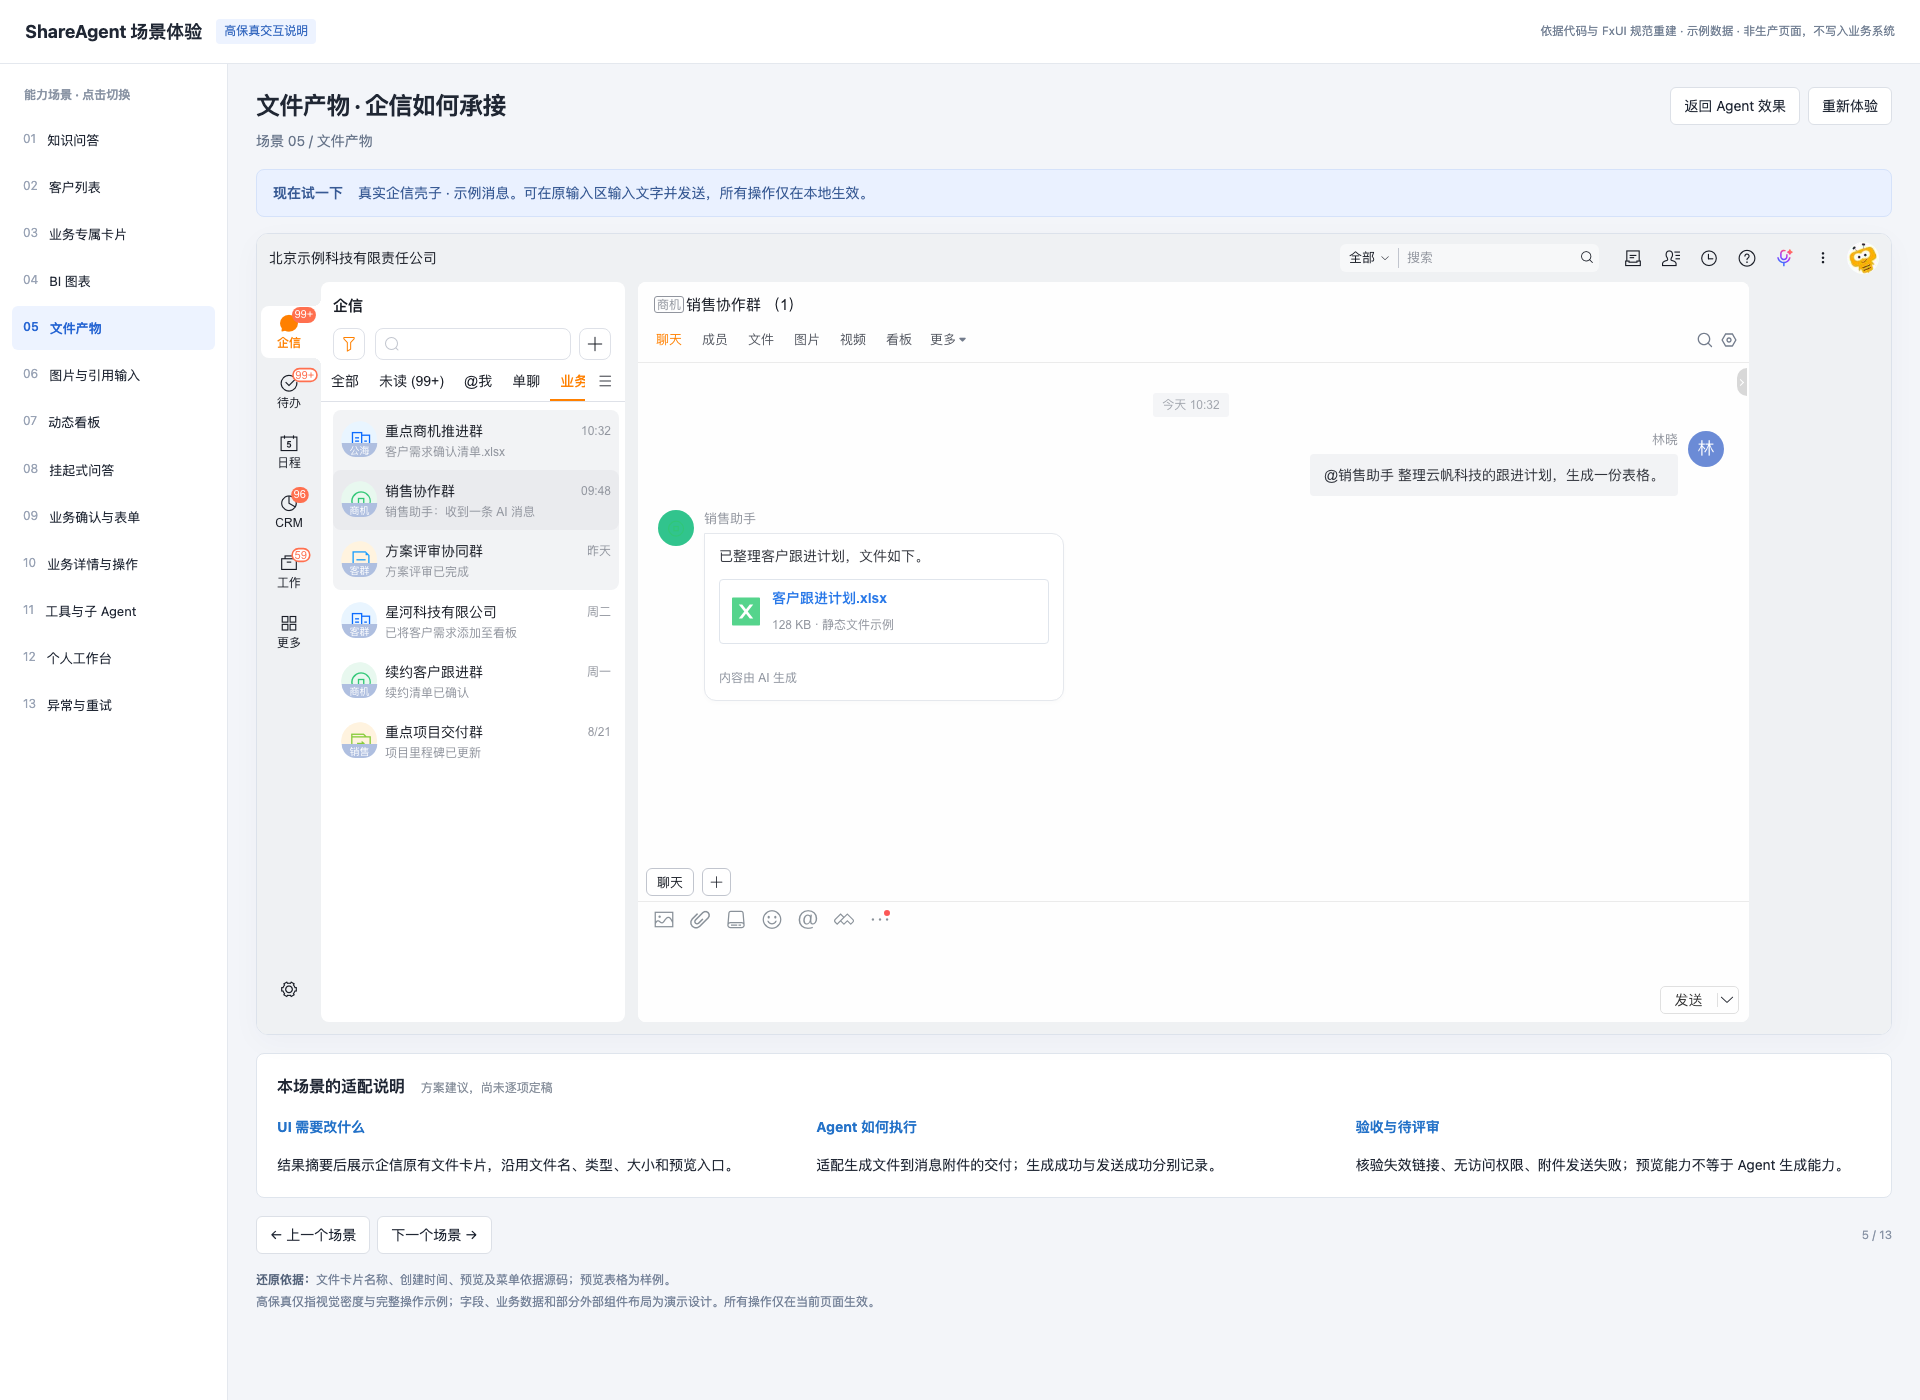
Task: Open the 客户跟进计划.xlsx file link
Action: (829, 598)
